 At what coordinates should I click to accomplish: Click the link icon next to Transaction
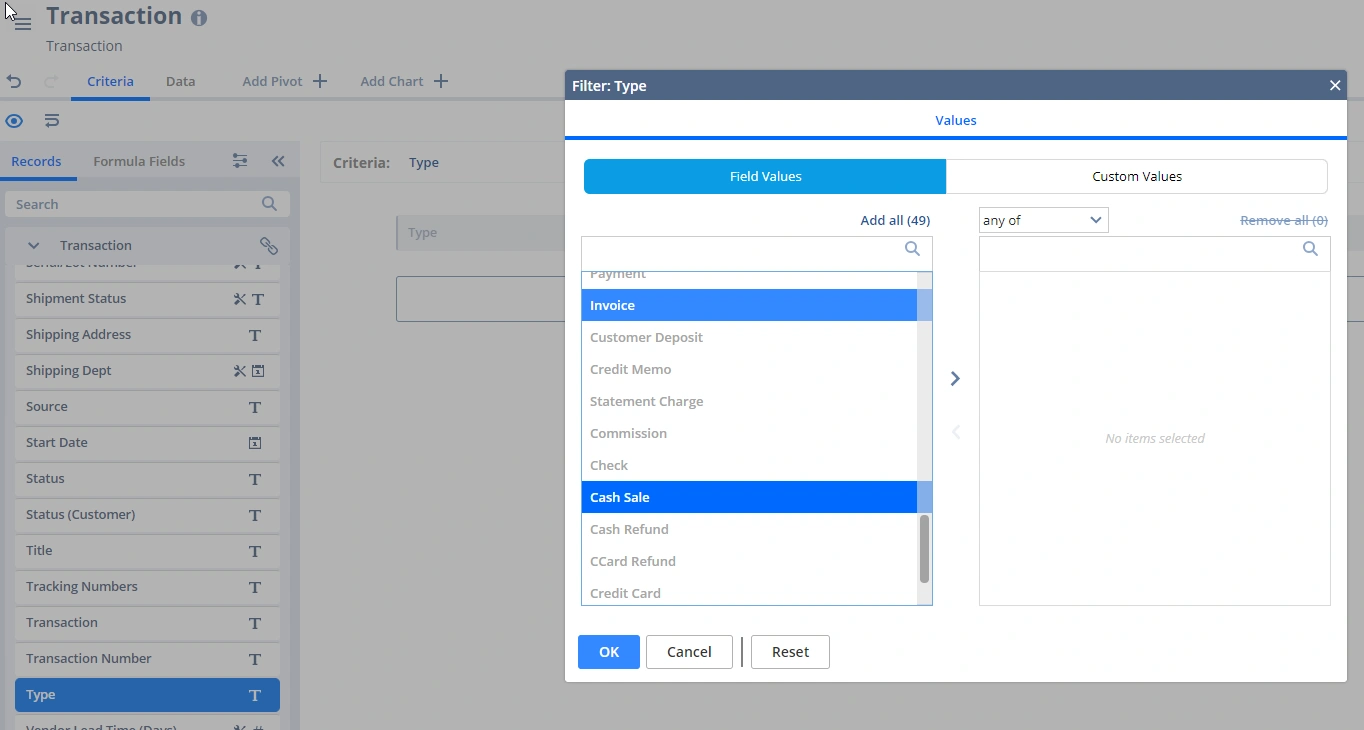click(268, 246)
